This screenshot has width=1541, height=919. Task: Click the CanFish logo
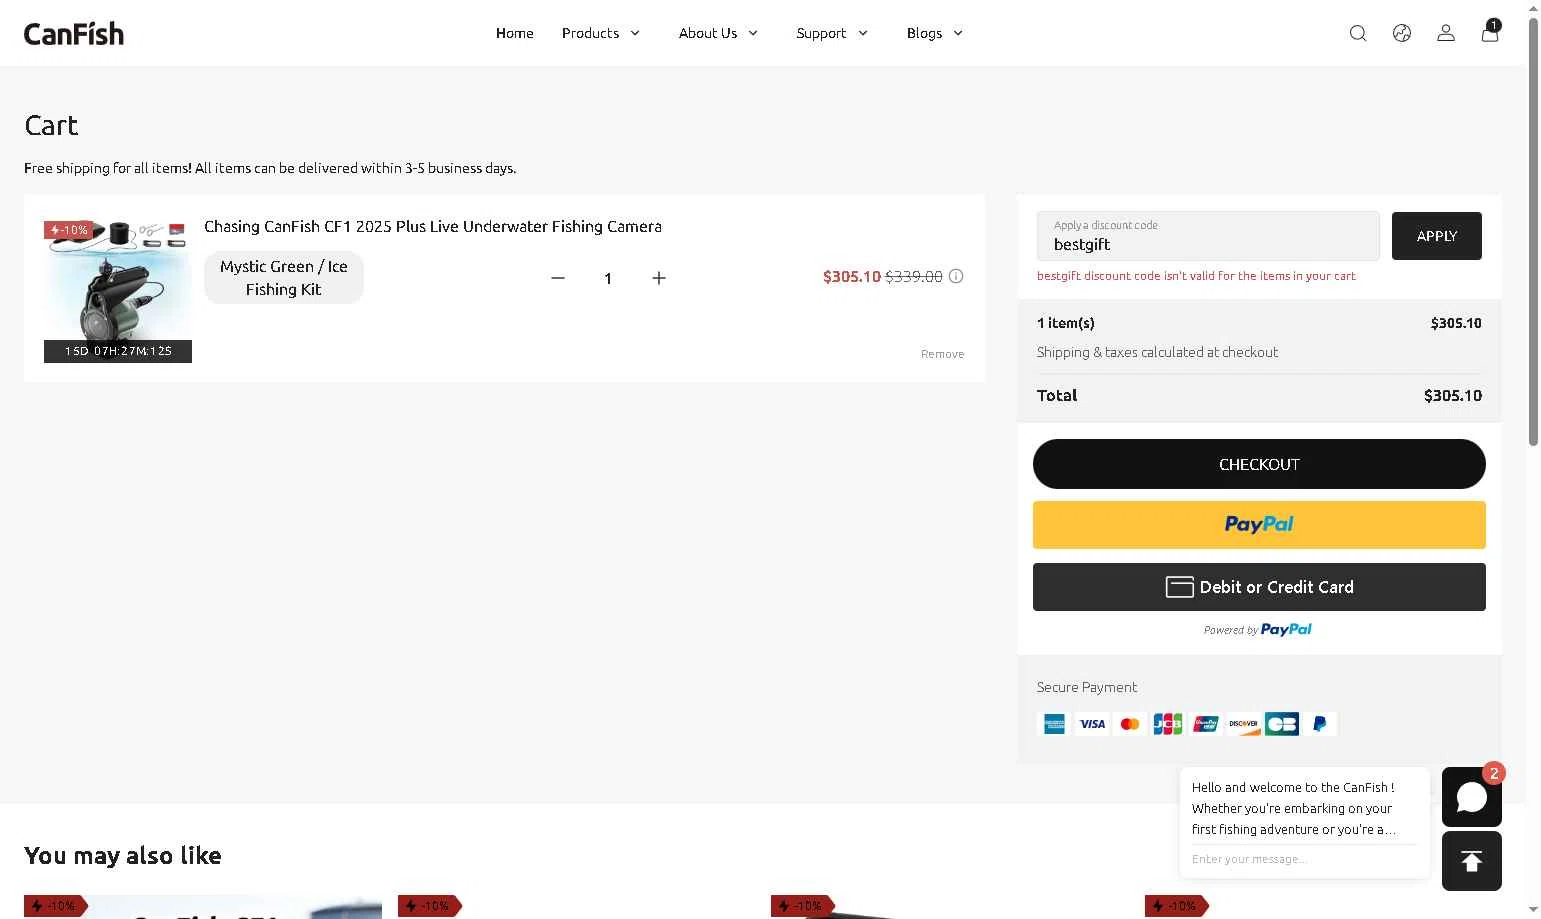point(74,33)
